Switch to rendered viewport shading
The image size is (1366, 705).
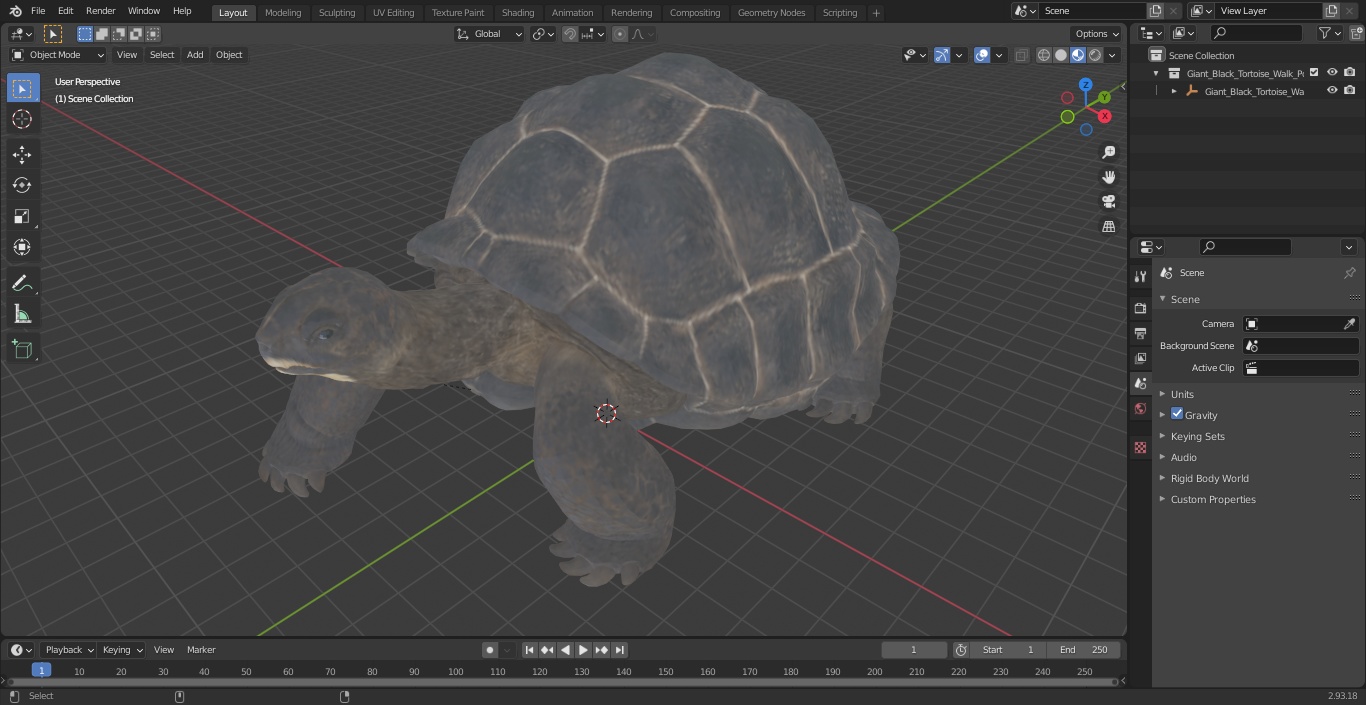tap(1095, 55)
